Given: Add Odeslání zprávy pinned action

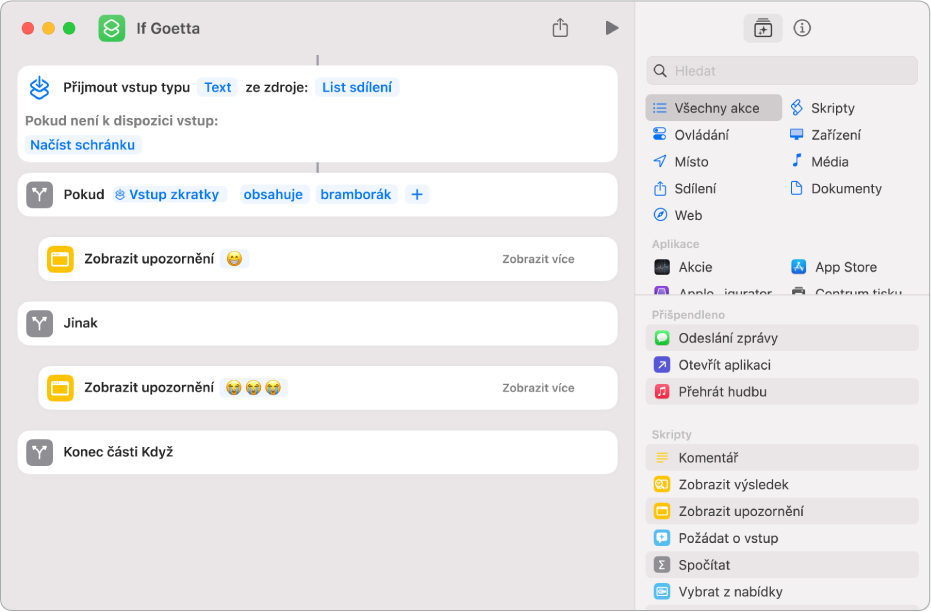Looking at the screenshot, I should coord(782,338).
